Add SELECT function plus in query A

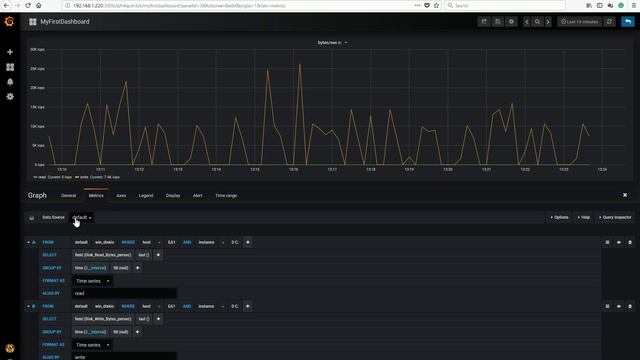point(158,255)
